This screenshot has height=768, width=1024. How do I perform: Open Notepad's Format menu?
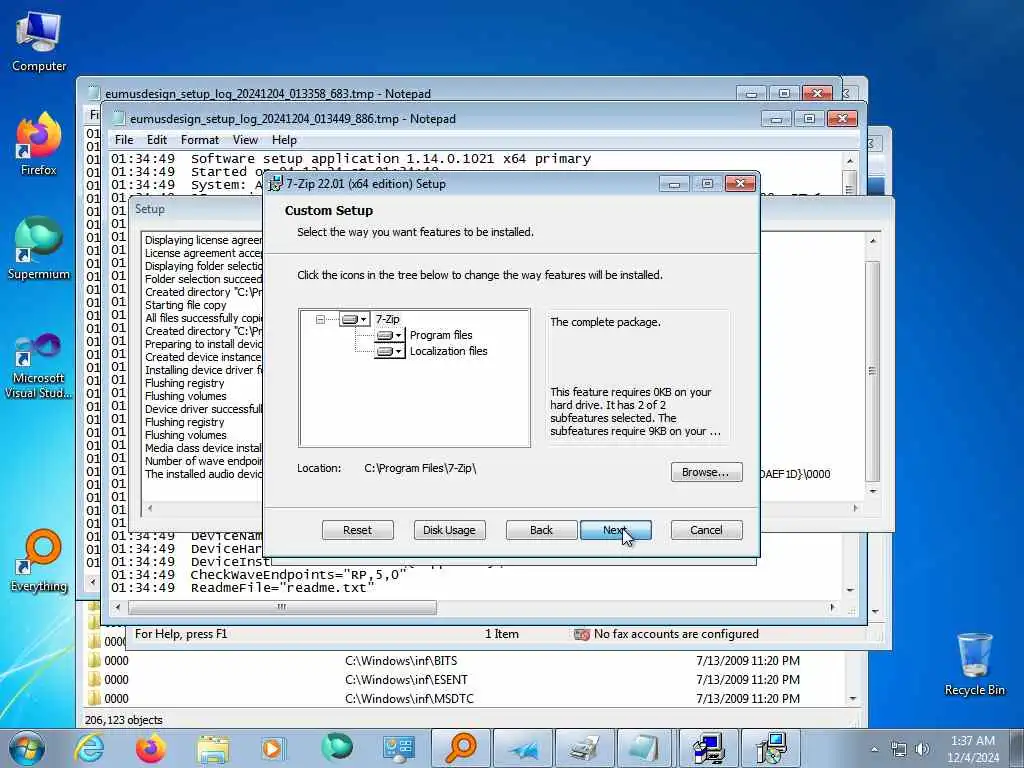[x=200, y=140]
